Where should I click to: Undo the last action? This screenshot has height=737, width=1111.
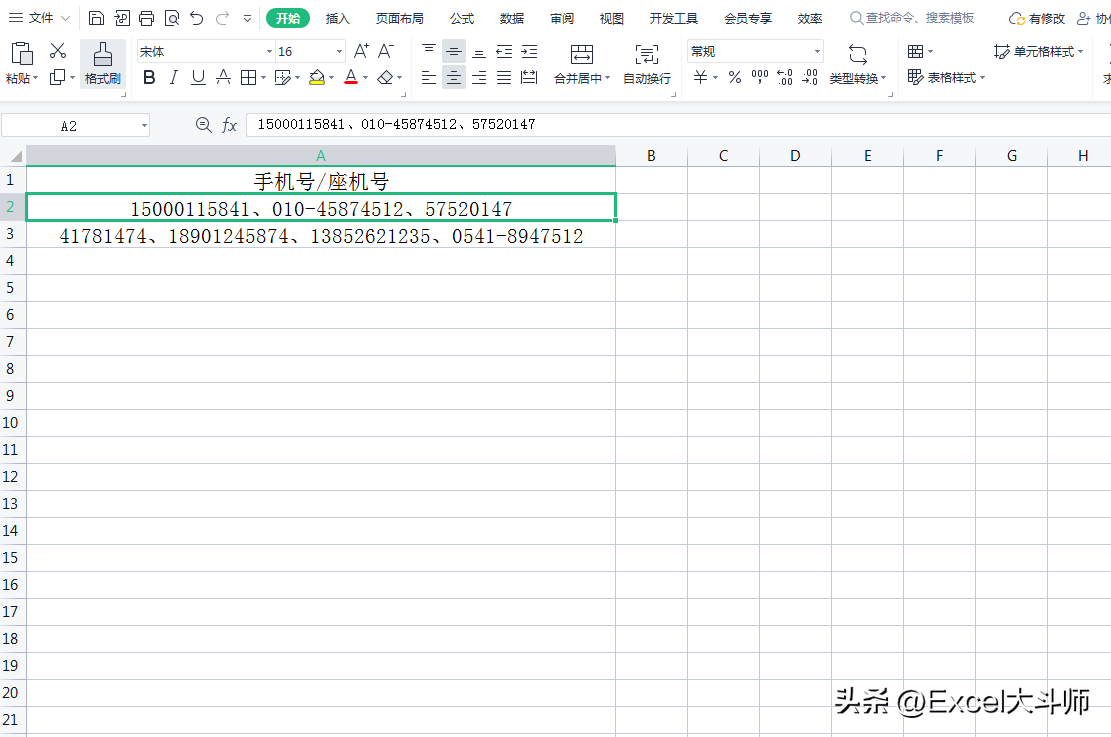pyautogui.click(x=197, y=18)
